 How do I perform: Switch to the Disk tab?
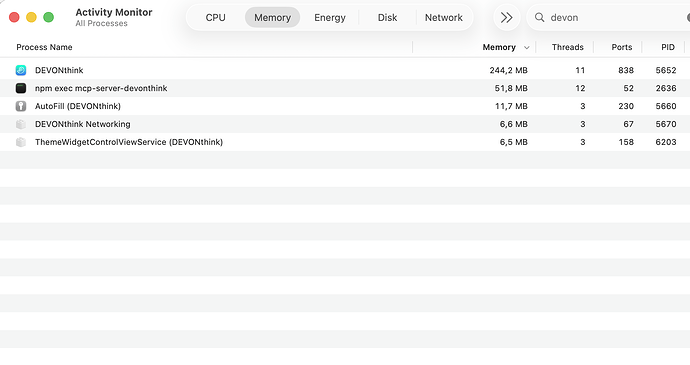387,18
